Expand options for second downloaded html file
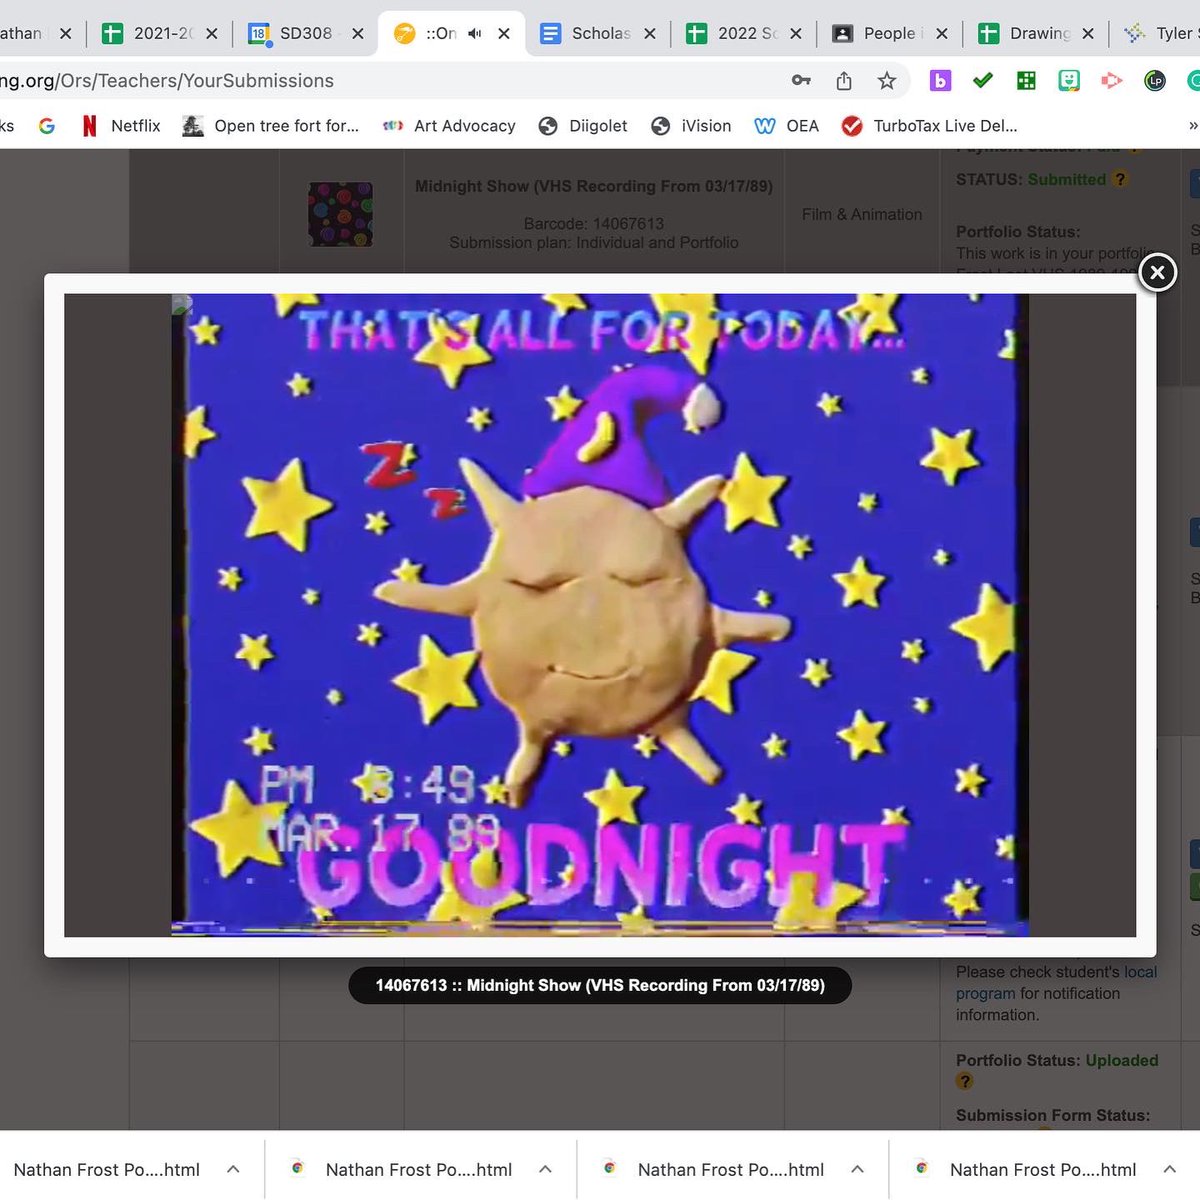This screenshot has height=1200, width=1200. click(x=546, y=1169)
